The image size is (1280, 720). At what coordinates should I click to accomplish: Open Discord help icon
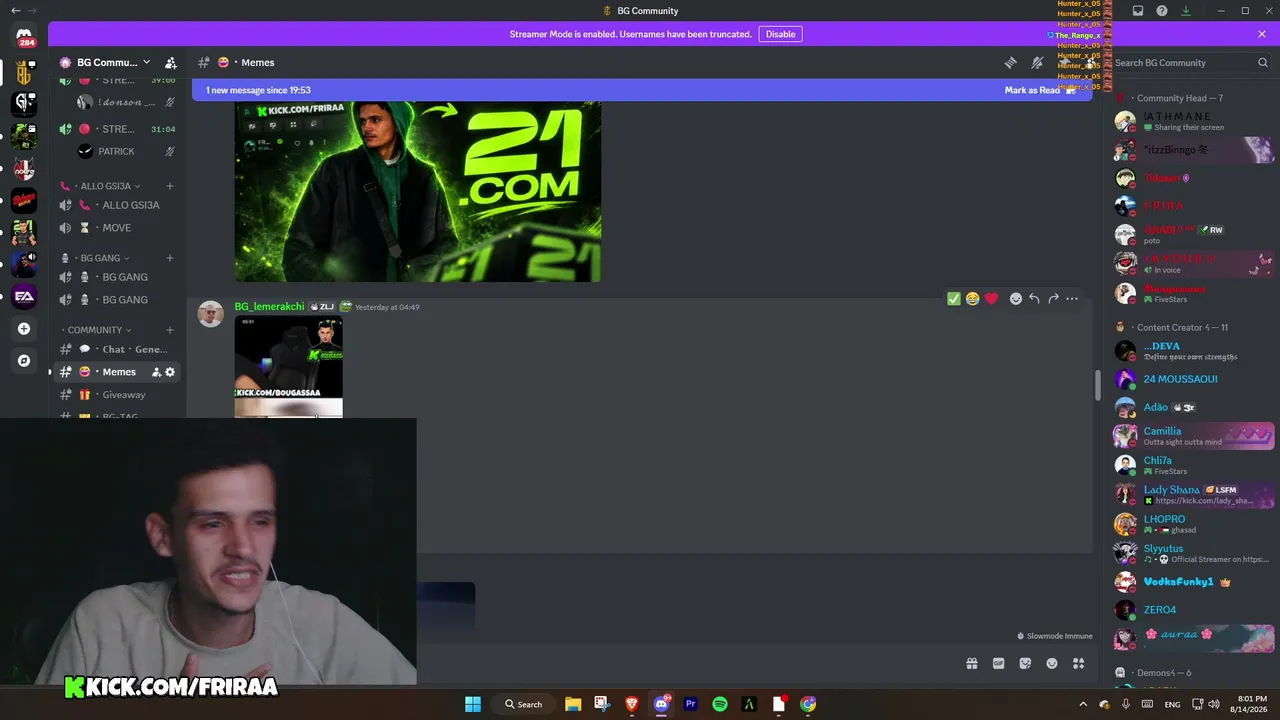(1162, 11)
